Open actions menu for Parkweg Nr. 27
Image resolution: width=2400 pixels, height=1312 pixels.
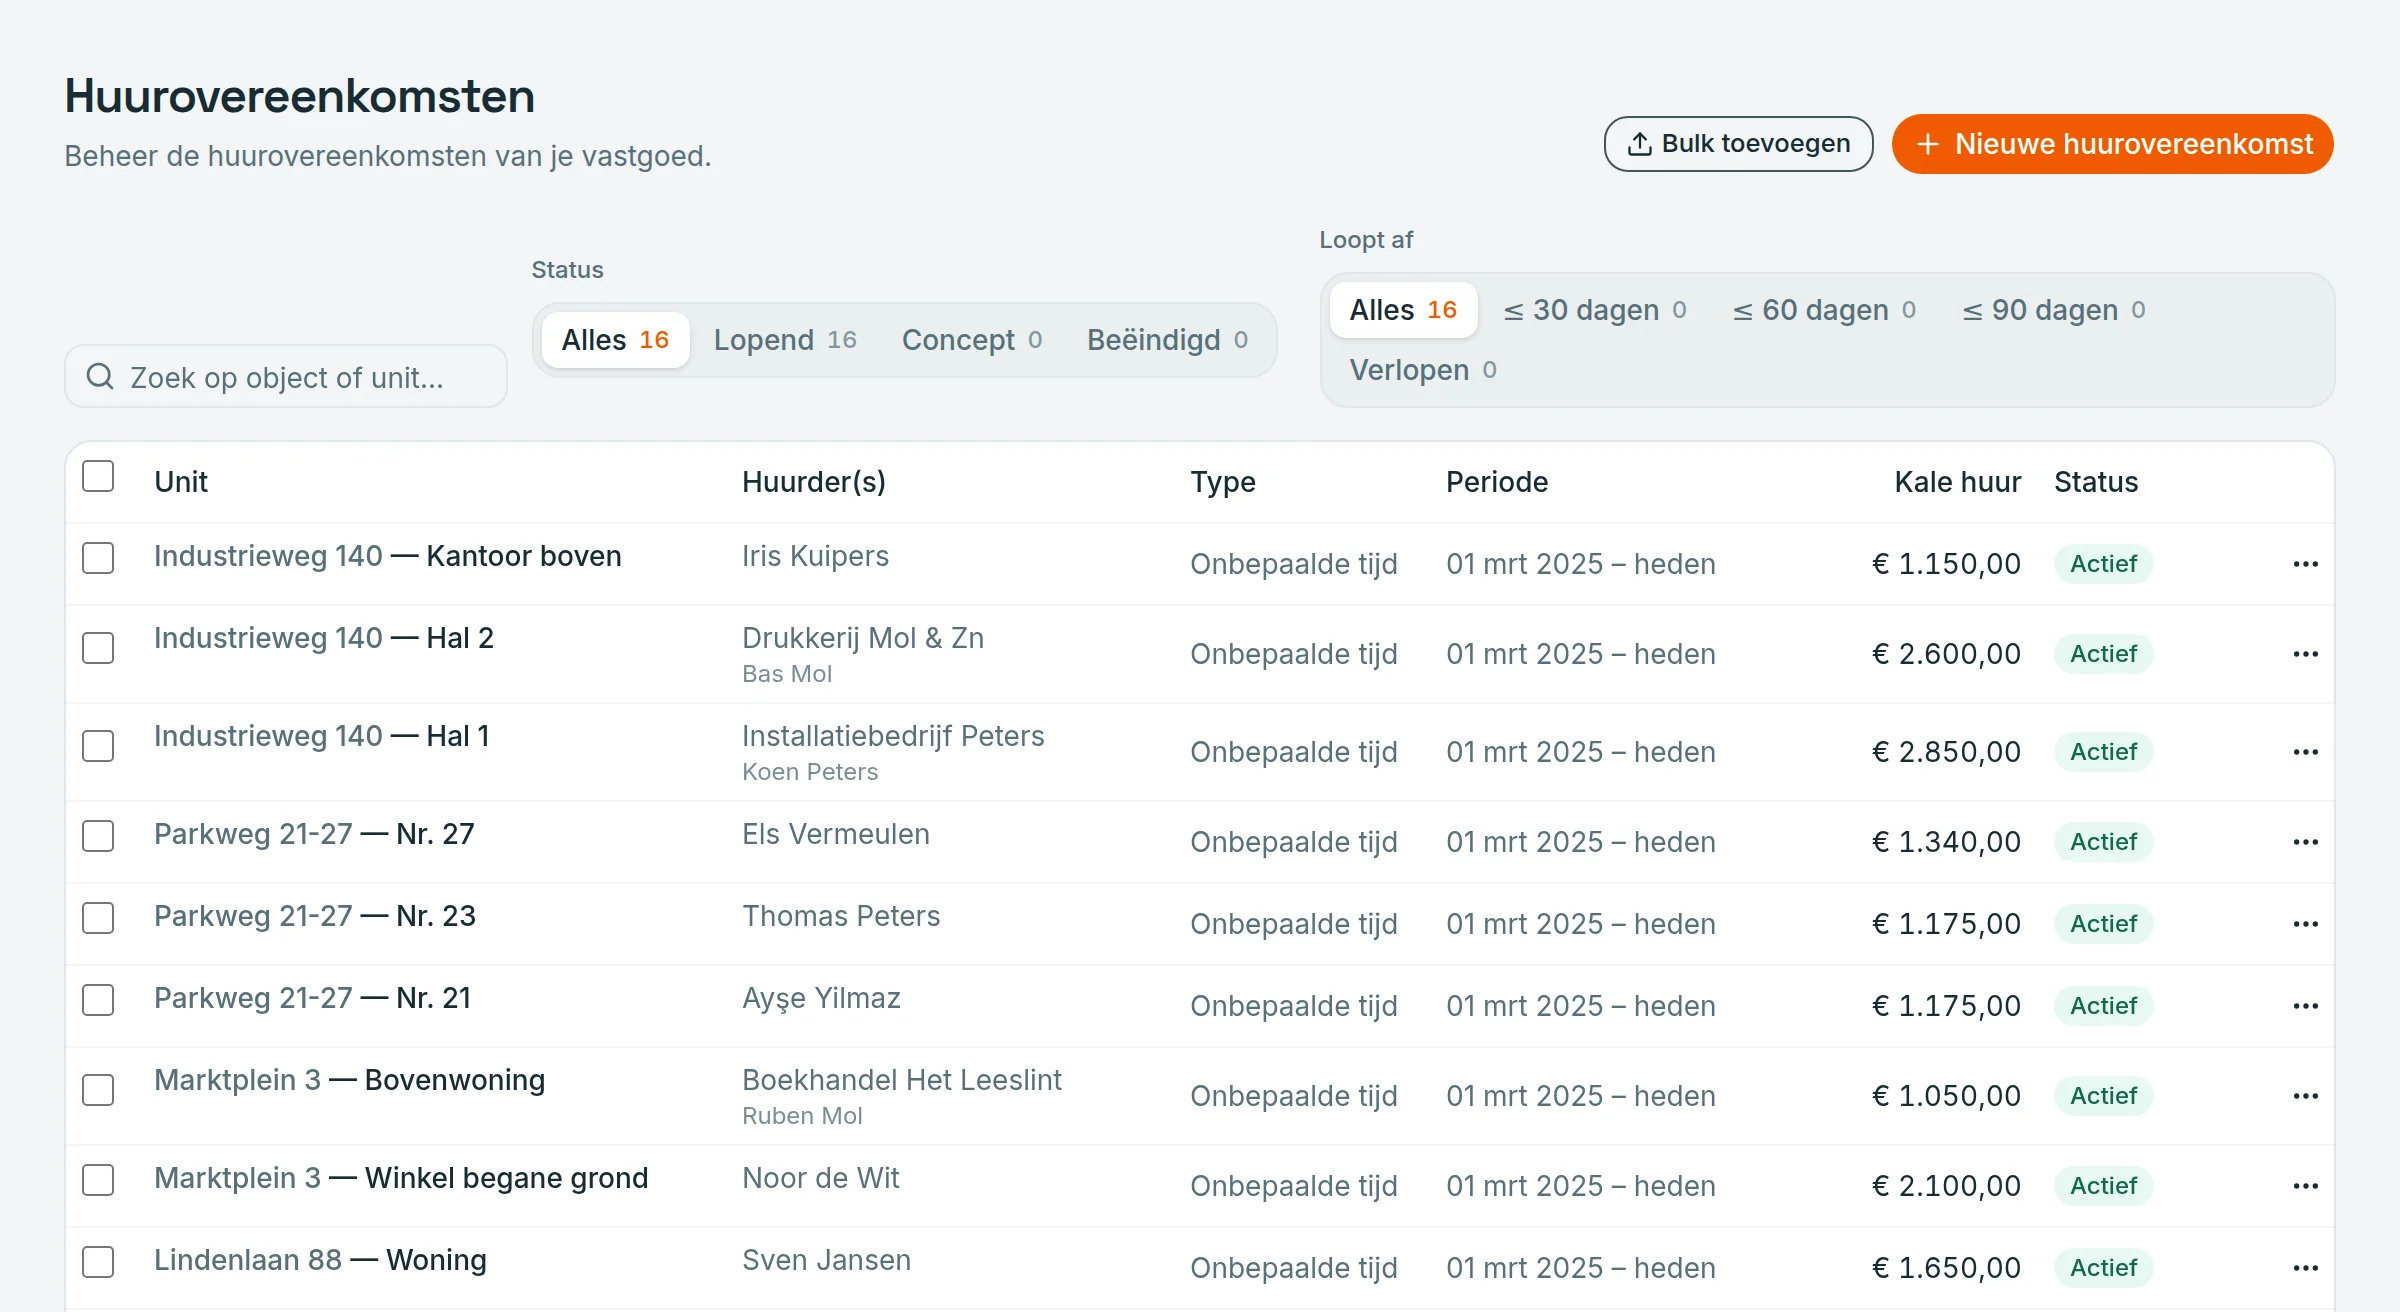point(2305,842)
